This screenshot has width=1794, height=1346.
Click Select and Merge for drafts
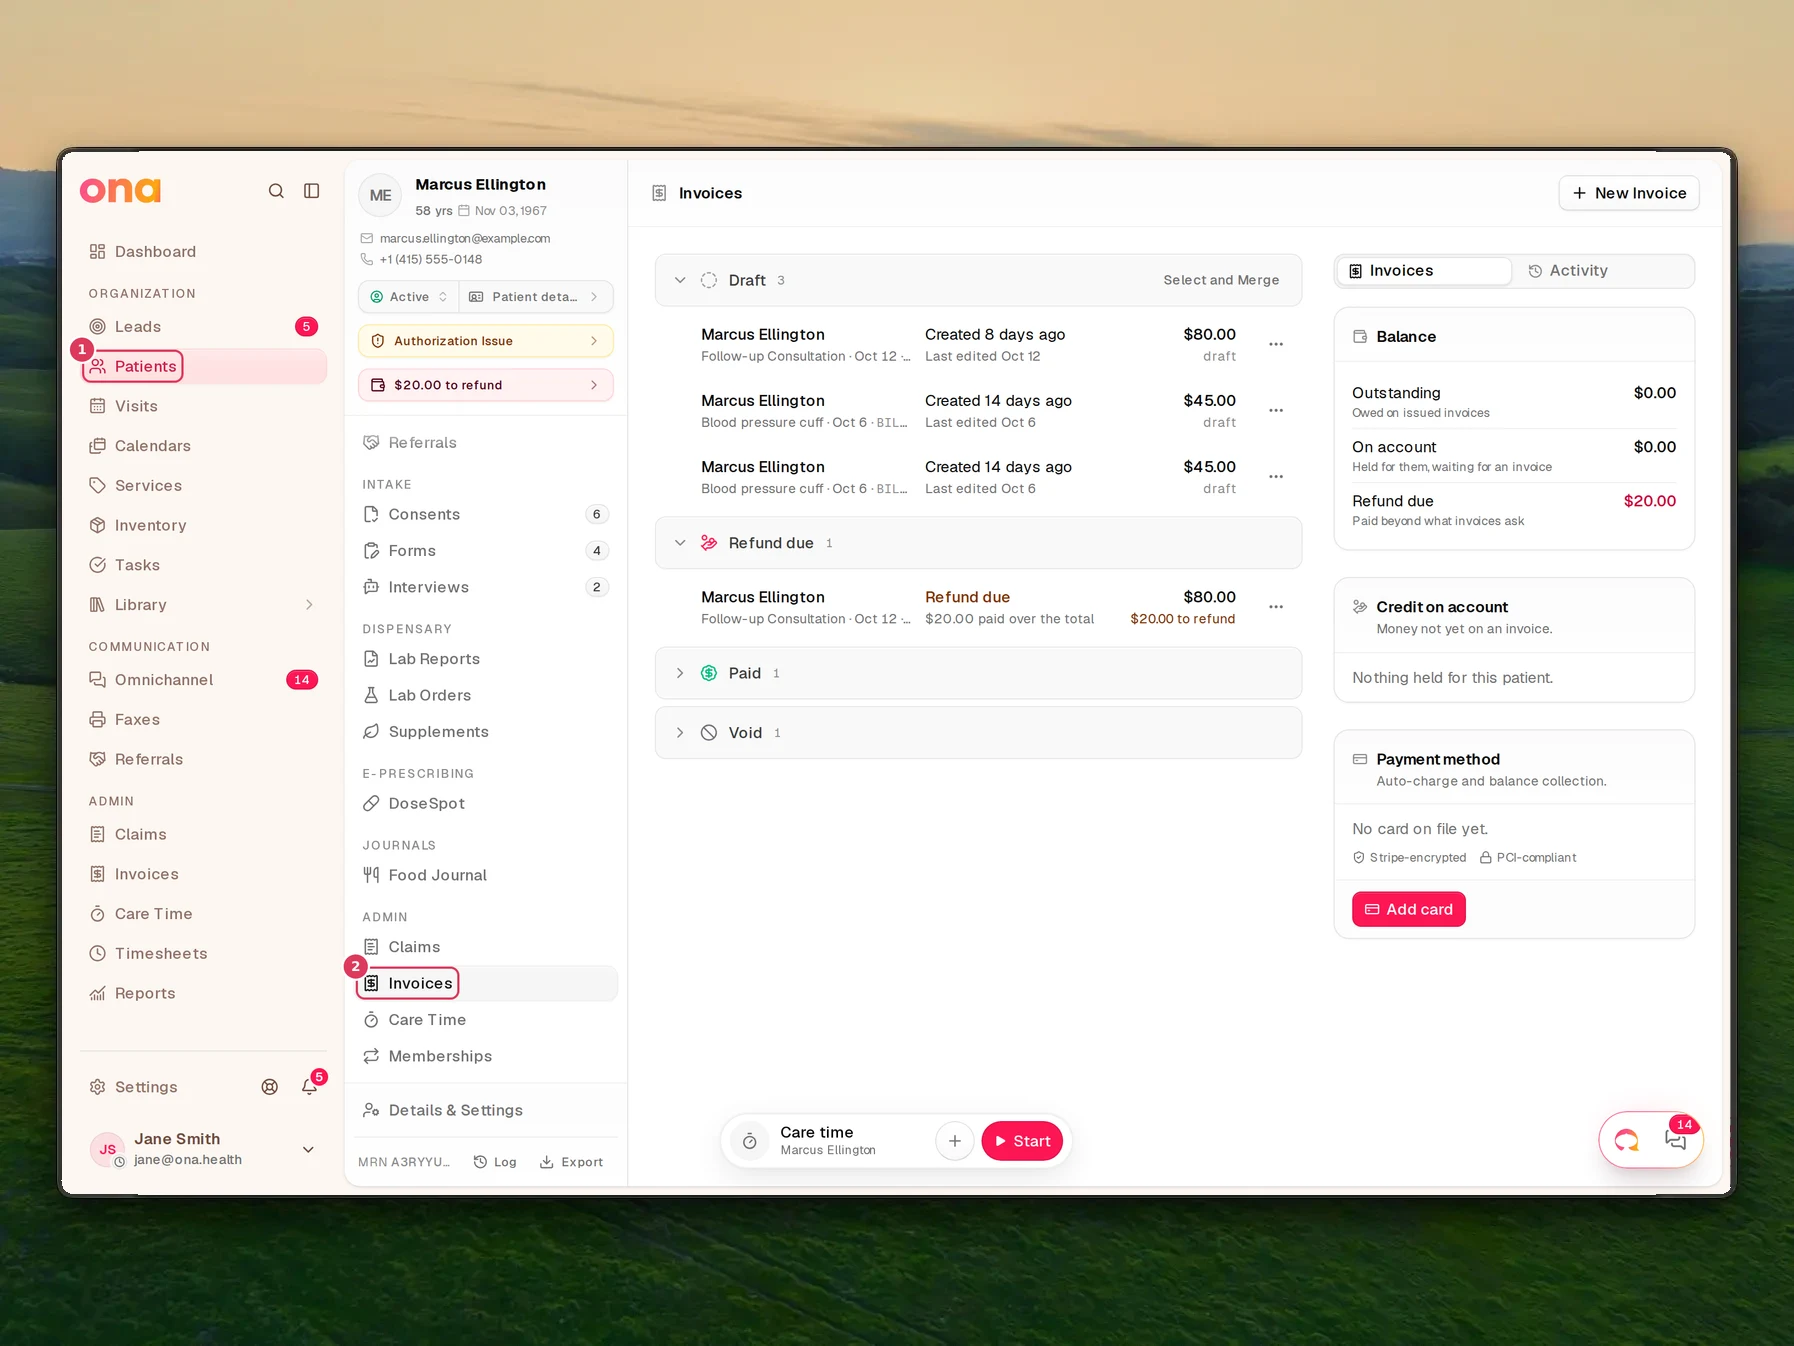pos(1221,280)
